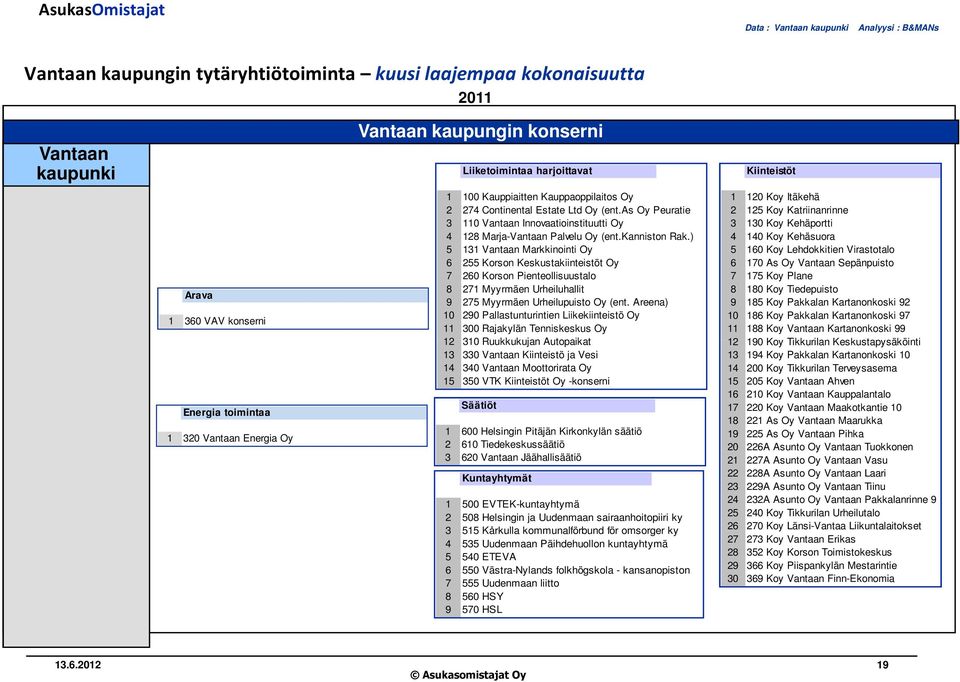This screenshot has height=682, width=960.
Task: Click '221 As Oy Vantaan Maarukka'
Action: tap(814, 421)
